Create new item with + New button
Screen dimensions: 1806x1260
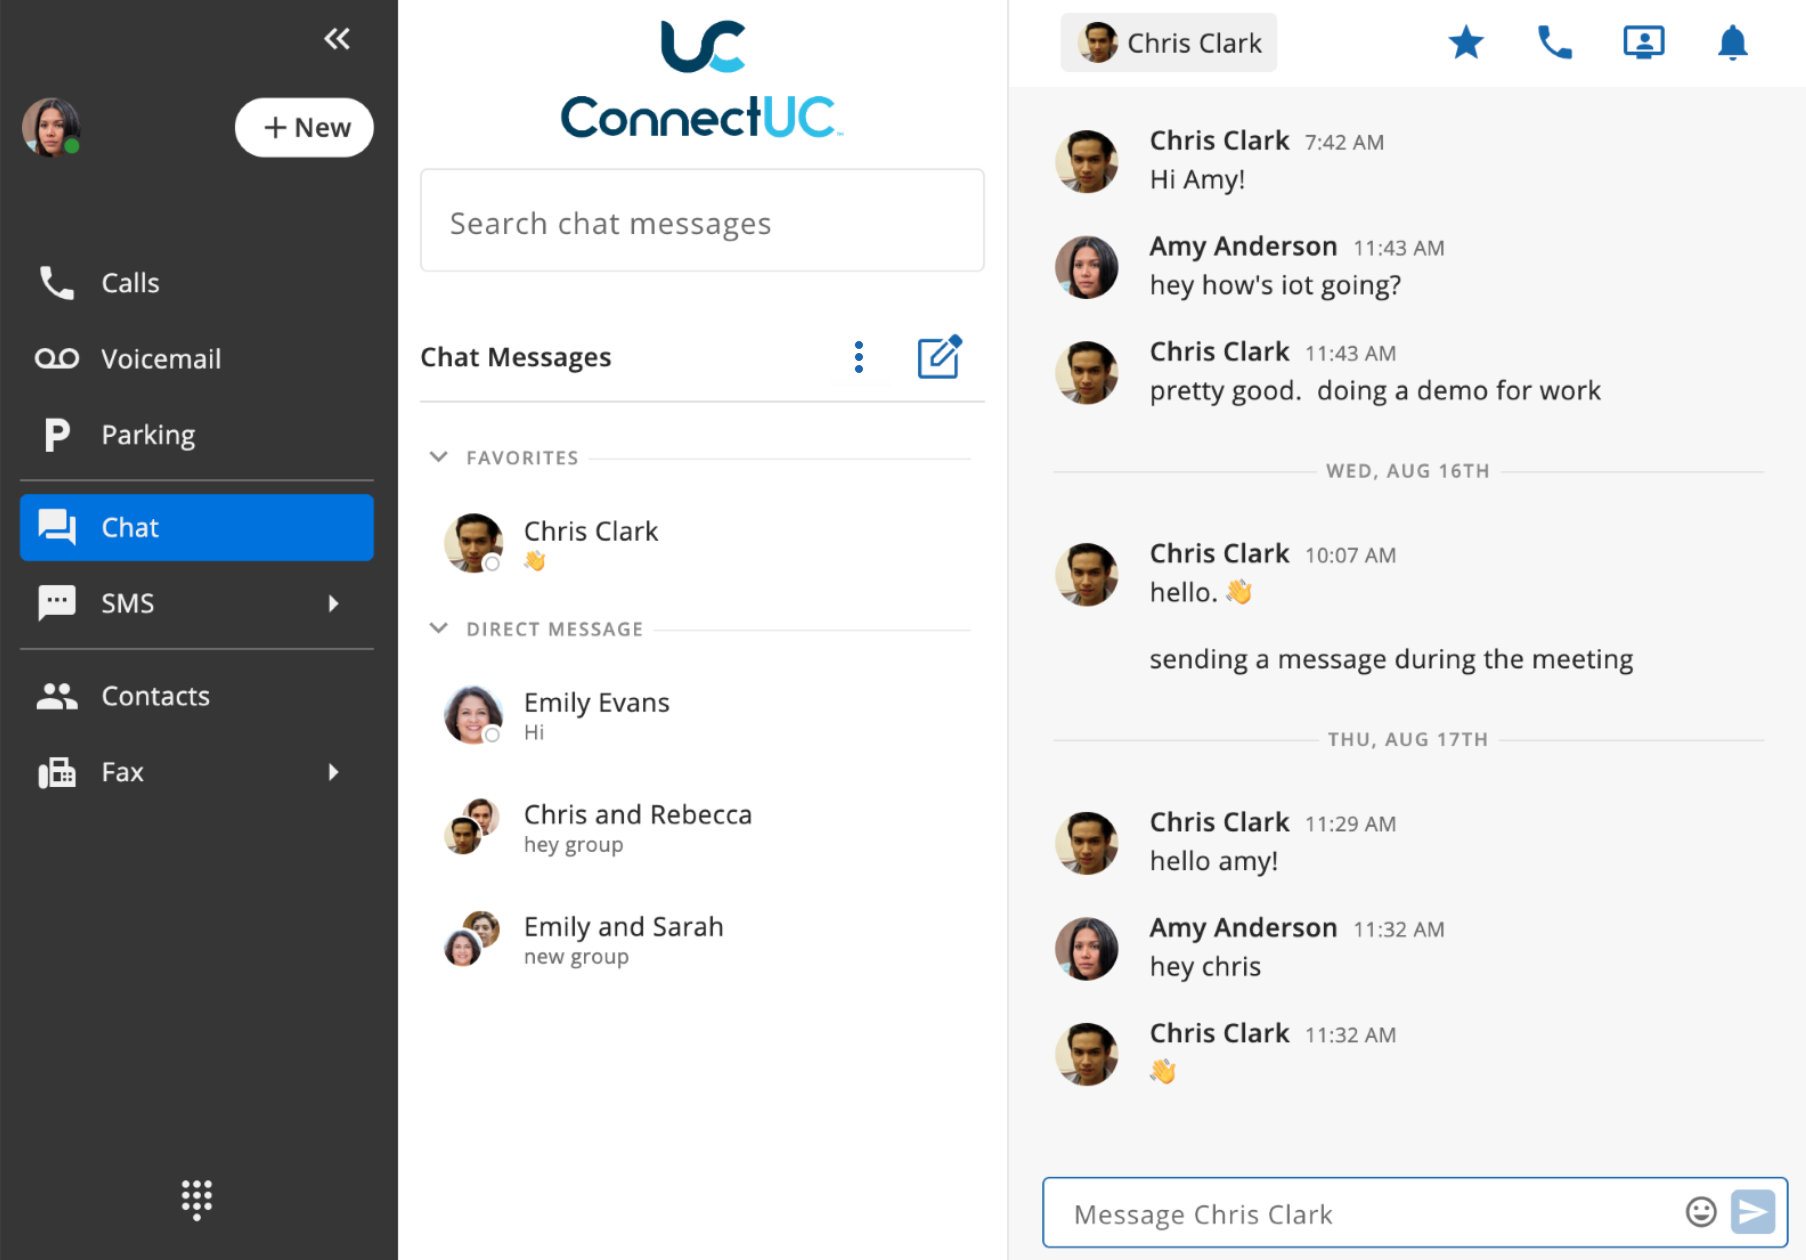[x=304, y=127]
